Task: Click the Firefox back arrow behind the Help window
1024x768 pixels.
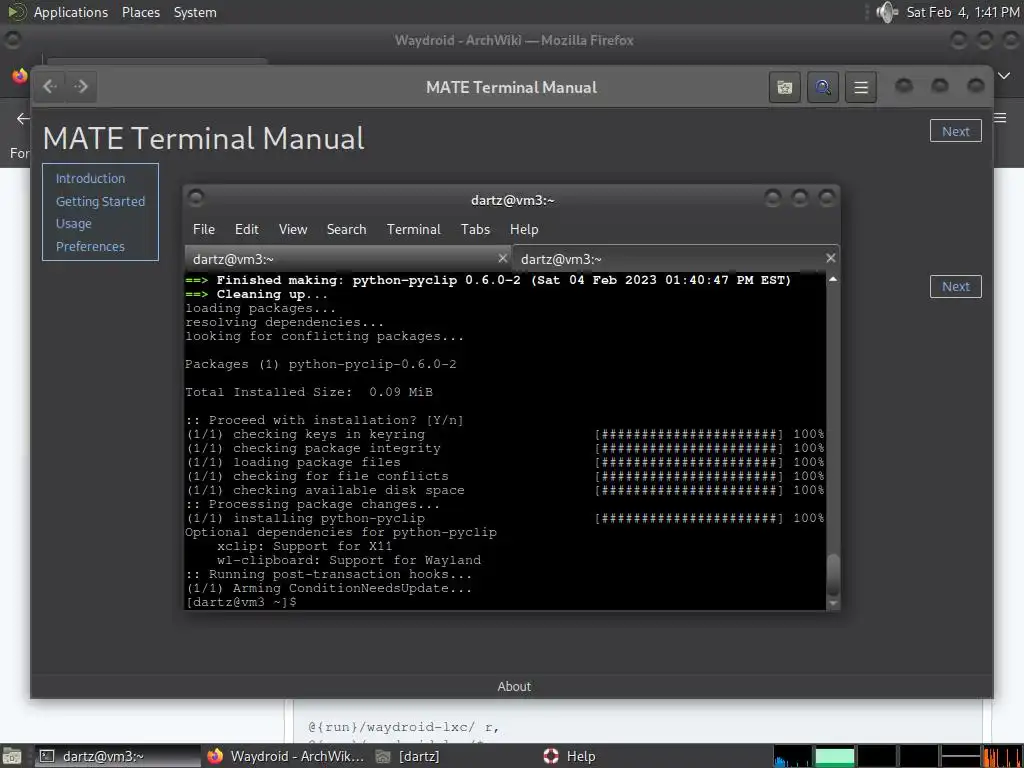Action: click(22, 118)
